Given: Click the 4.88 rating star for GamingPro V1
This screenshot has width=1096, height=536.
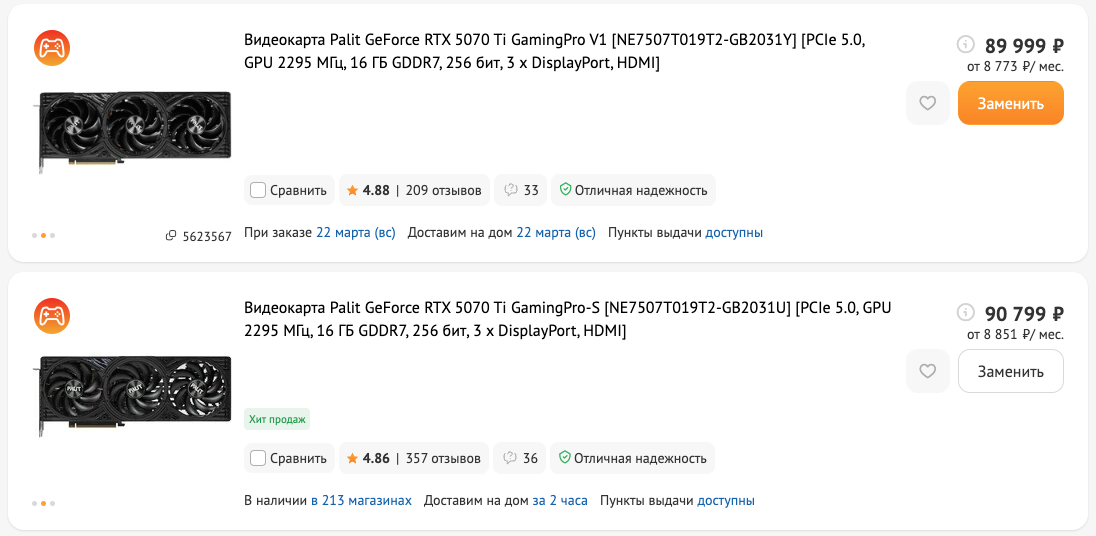Looking at the screenshot, I should (x=352, y=190).
